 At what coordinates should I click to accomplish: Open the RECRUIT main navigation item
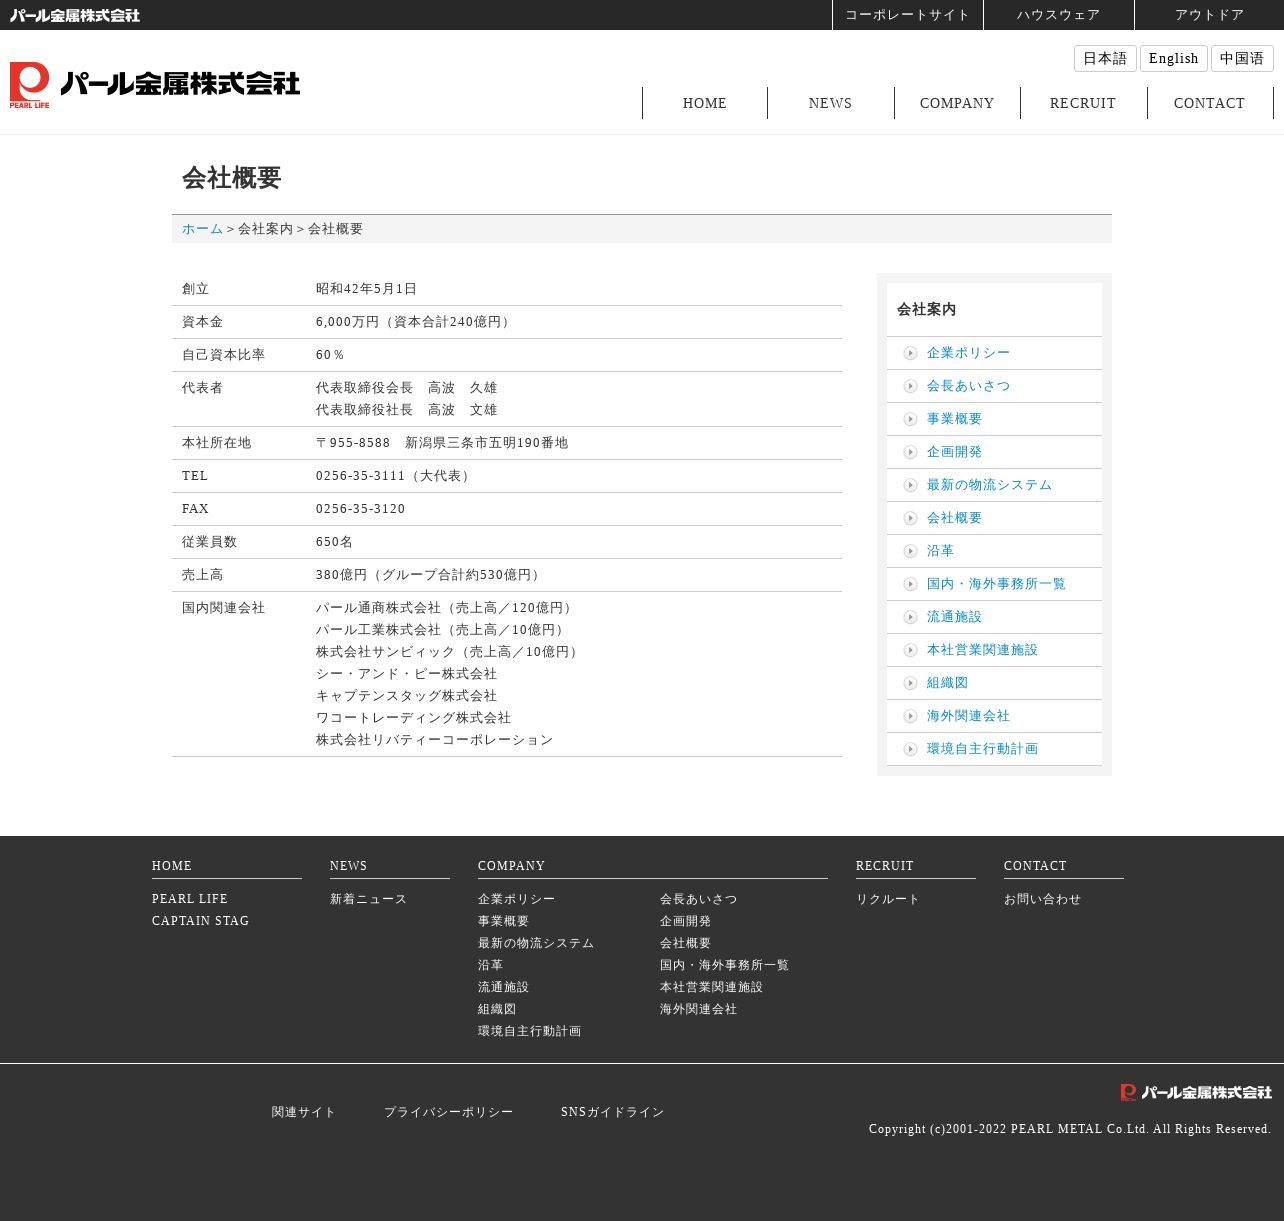coord(1083,103)
